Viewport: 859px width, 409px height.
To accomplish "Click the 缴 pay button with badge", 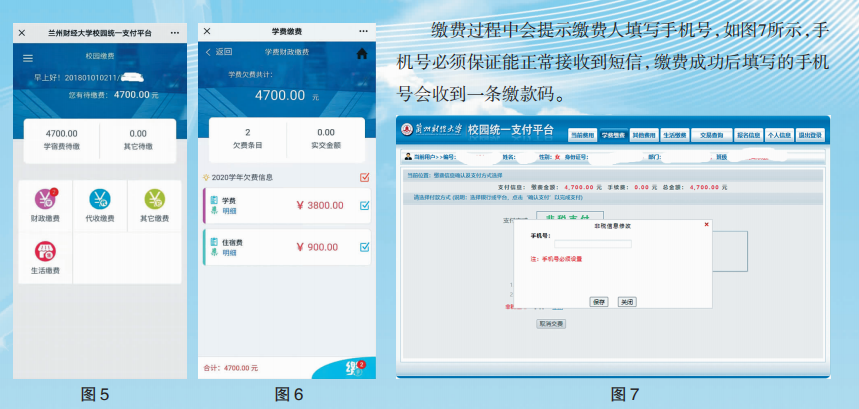I will (x=353, y=368).
